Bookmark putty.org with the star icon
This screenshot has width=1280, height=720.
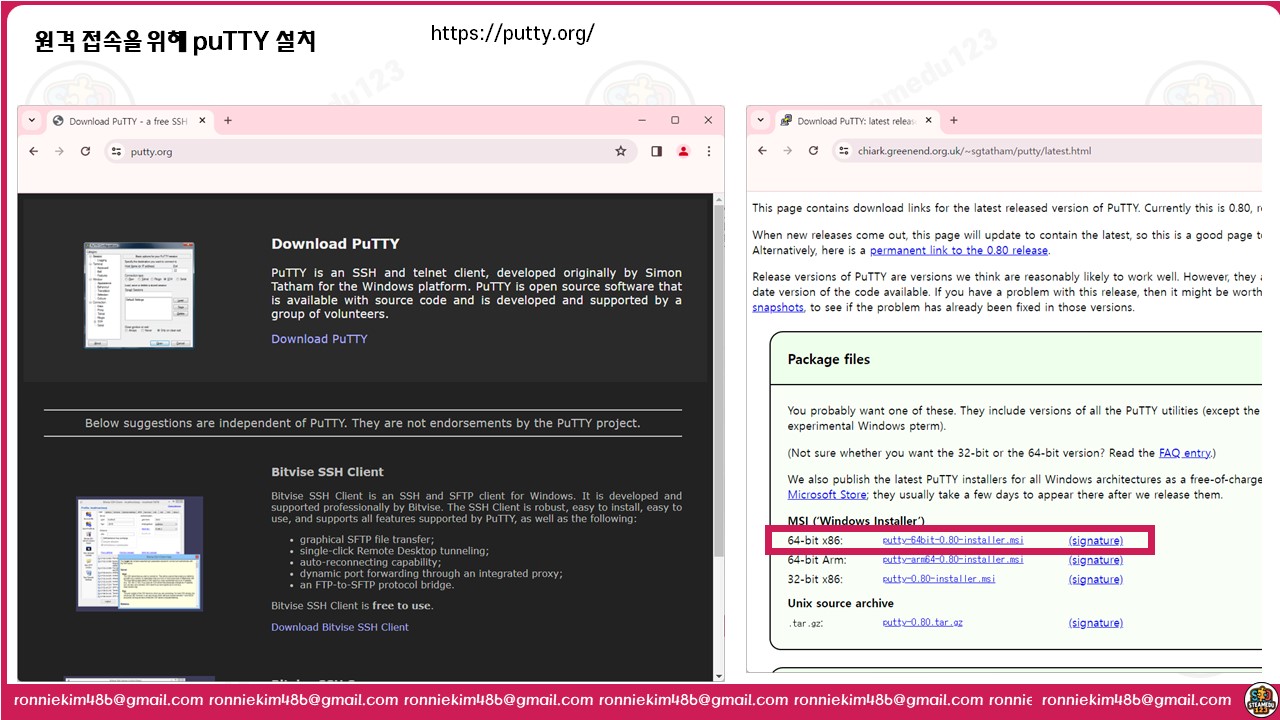(x=621, y=151)
